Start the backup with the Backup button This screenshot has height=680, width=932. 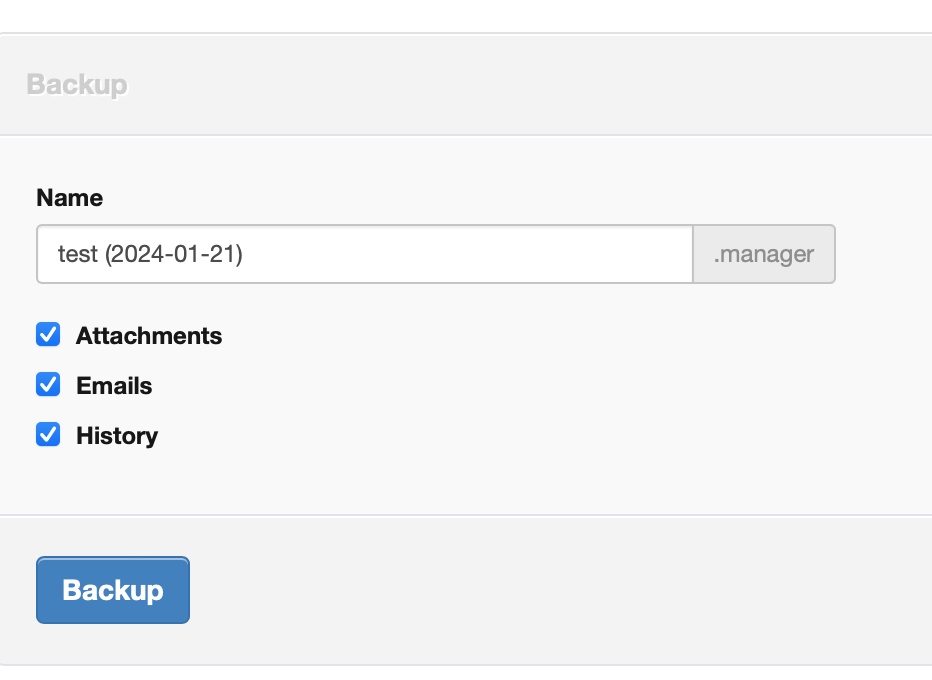coord(113,590)
